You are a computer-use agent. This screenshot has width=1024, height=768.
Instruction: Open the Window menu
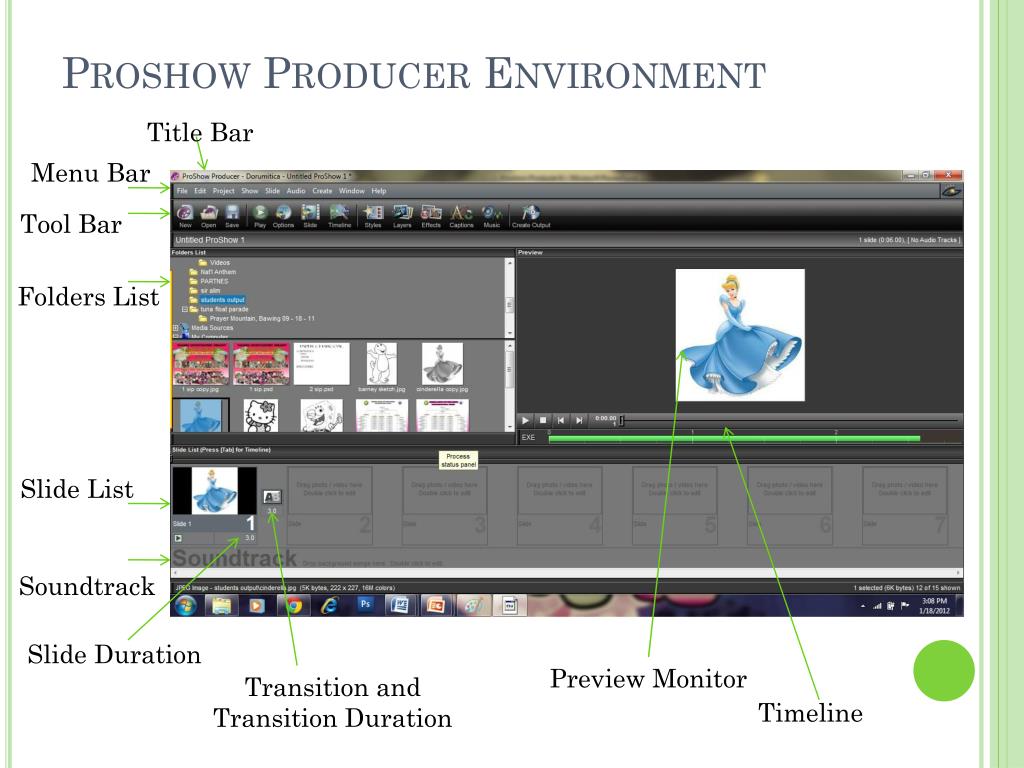click(351, 191)
